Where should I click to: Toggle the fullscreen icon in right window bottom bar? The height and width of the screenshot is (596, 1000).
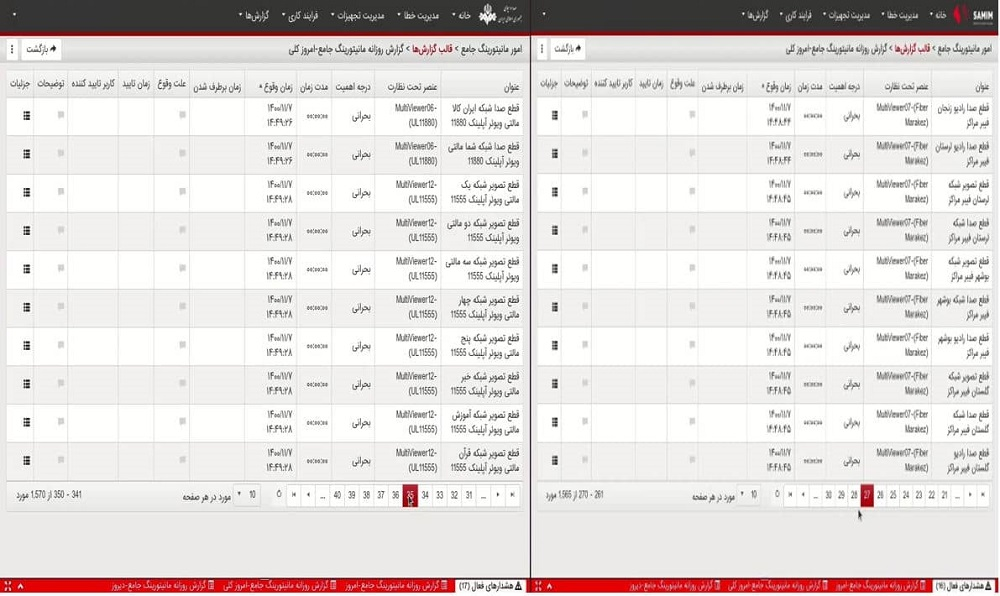tap(538, 586)
